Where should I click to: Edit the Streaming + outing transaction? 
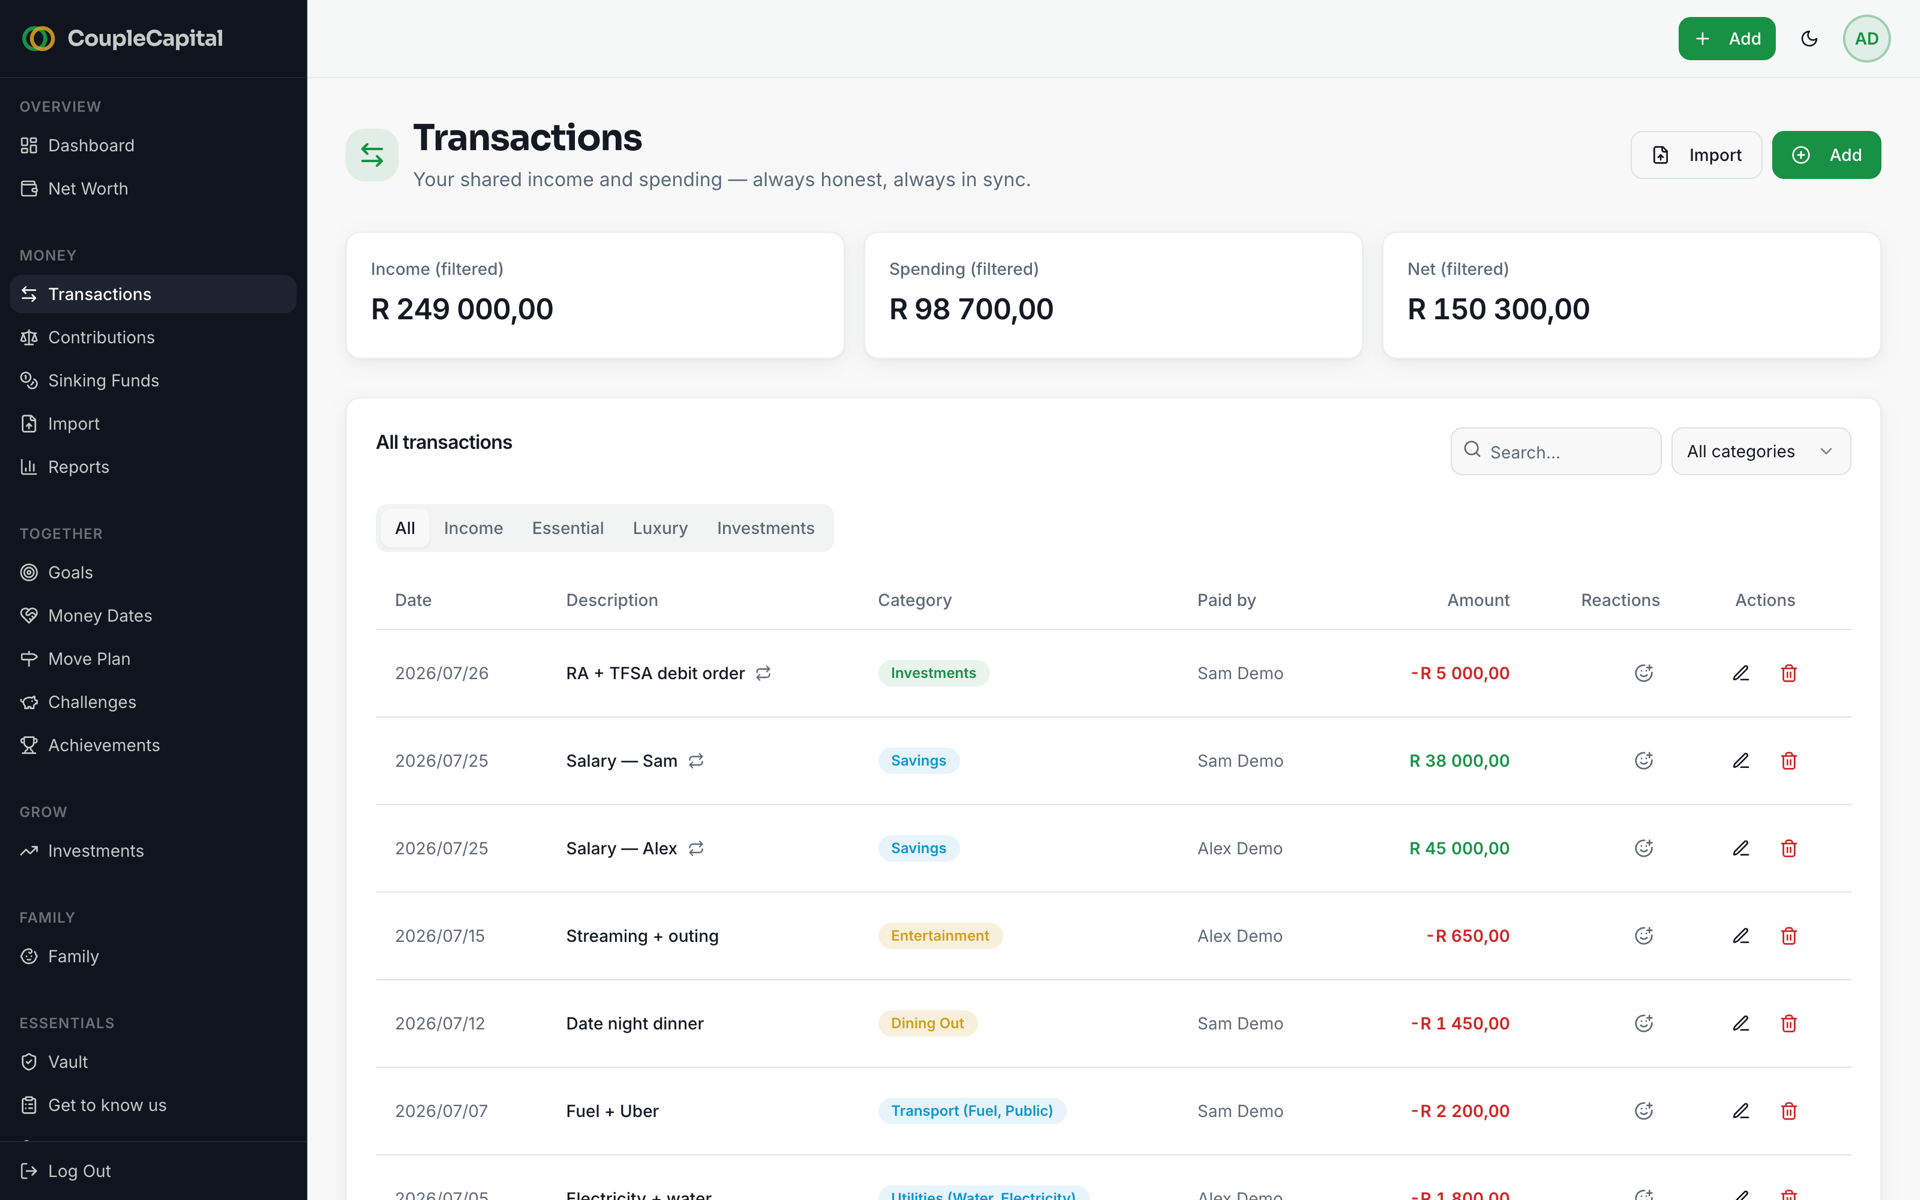click(1740, 935)
